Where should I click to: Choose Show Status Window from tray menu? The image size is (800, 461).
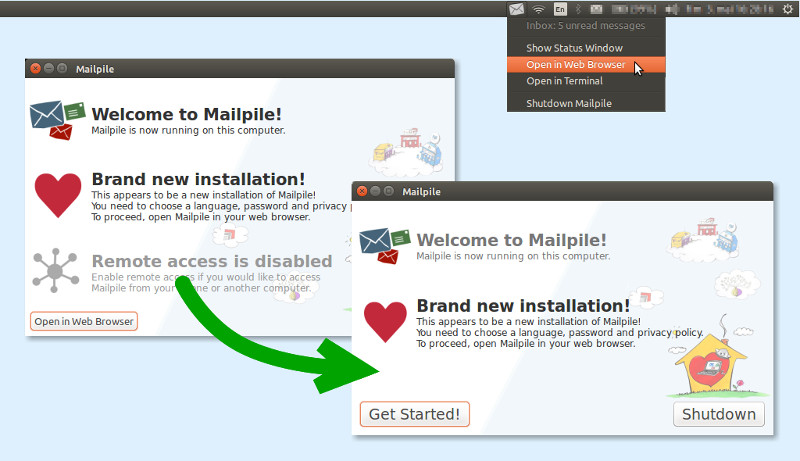tap(586, 48)
